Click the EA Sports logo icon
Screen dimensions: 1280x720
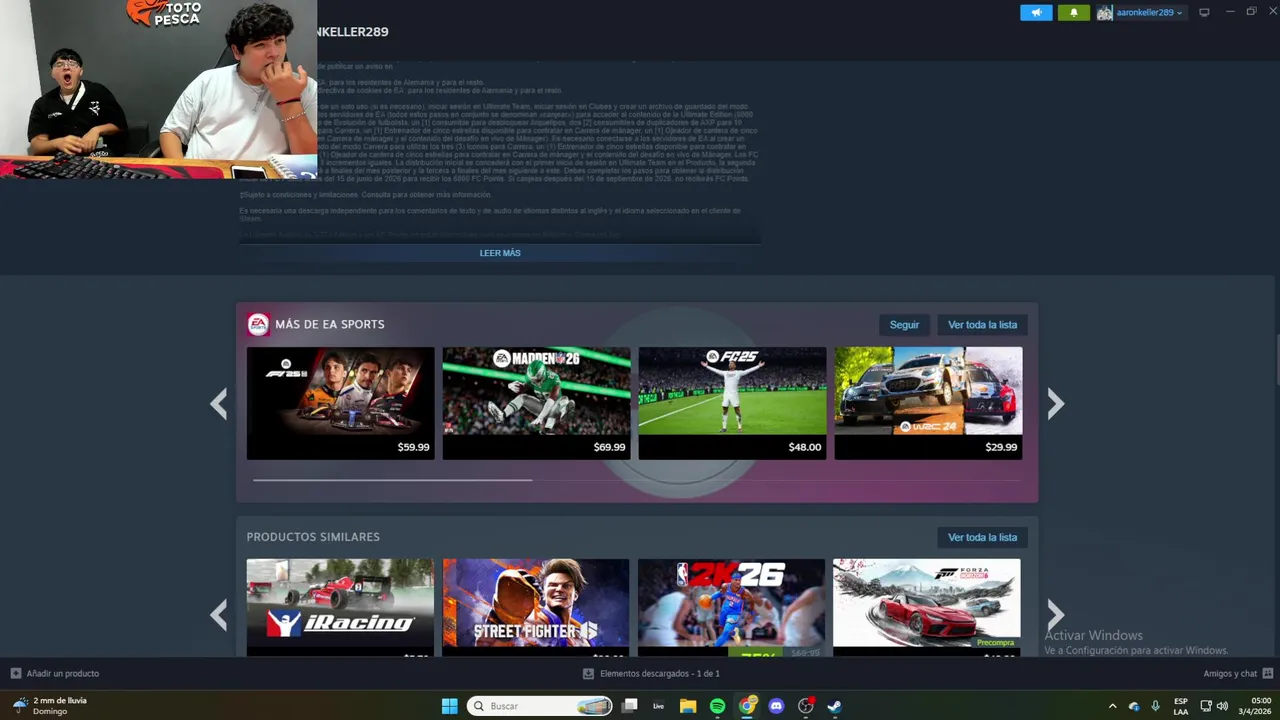tap(258, 324)
